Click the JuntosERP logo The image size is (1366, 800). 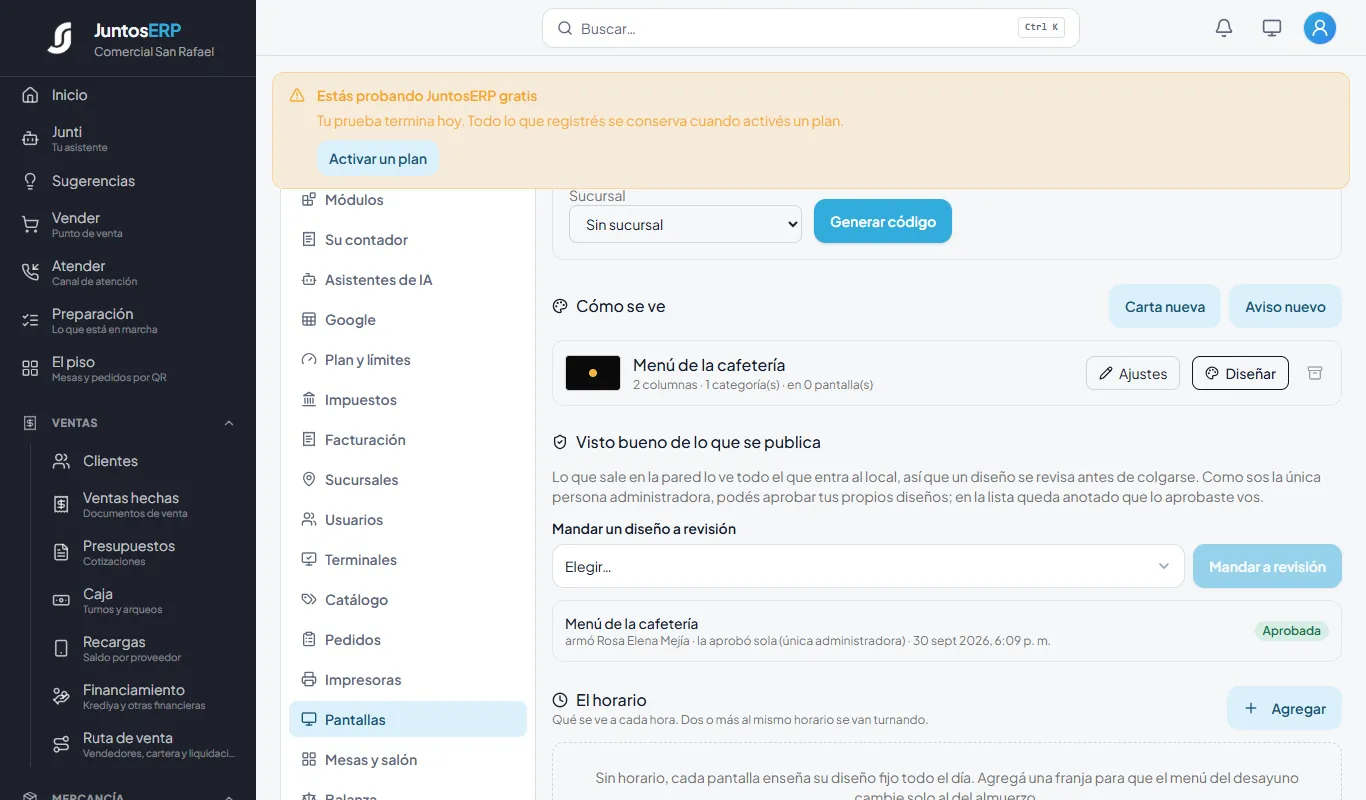click(60, 38)
